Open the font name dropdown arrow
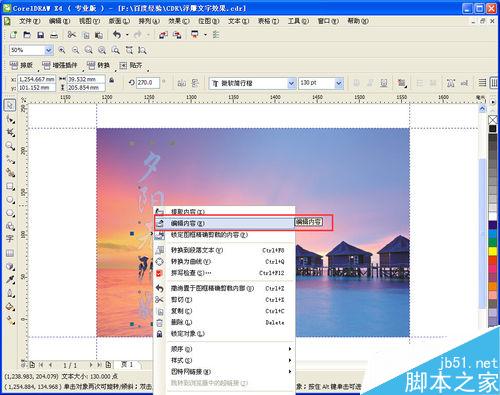500x395 pixels. [291, 83]
